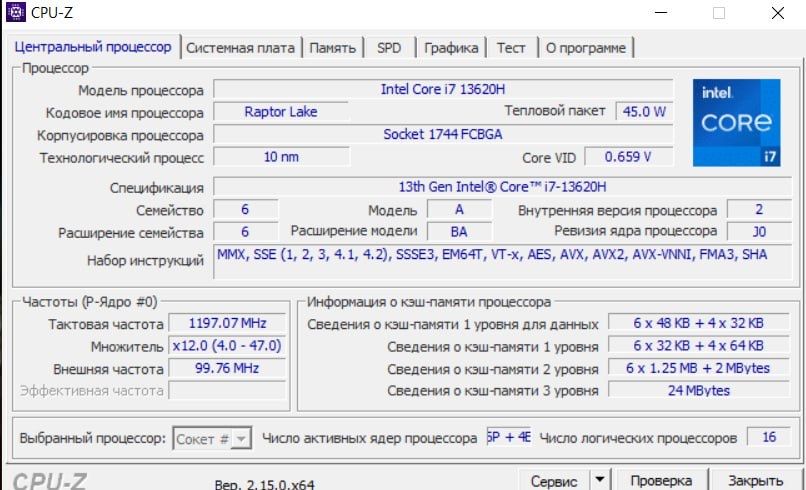
Task: Click the multiplier x12.0 (4.0 - 47.0)
Action: (x=227, y=346)
